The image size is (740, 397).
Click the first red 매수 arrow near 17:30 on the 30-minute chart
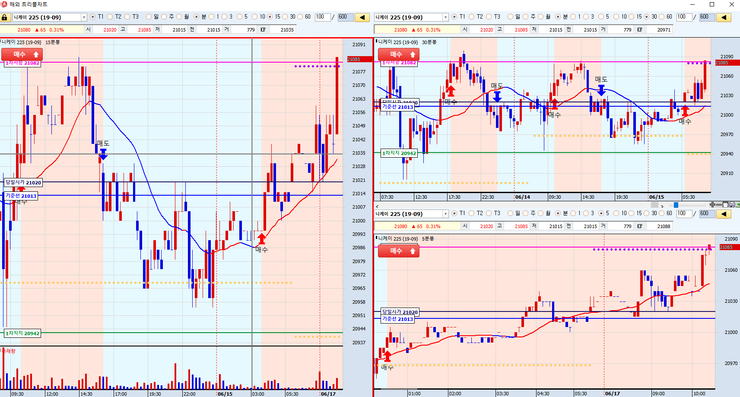[x=451, y=91]
